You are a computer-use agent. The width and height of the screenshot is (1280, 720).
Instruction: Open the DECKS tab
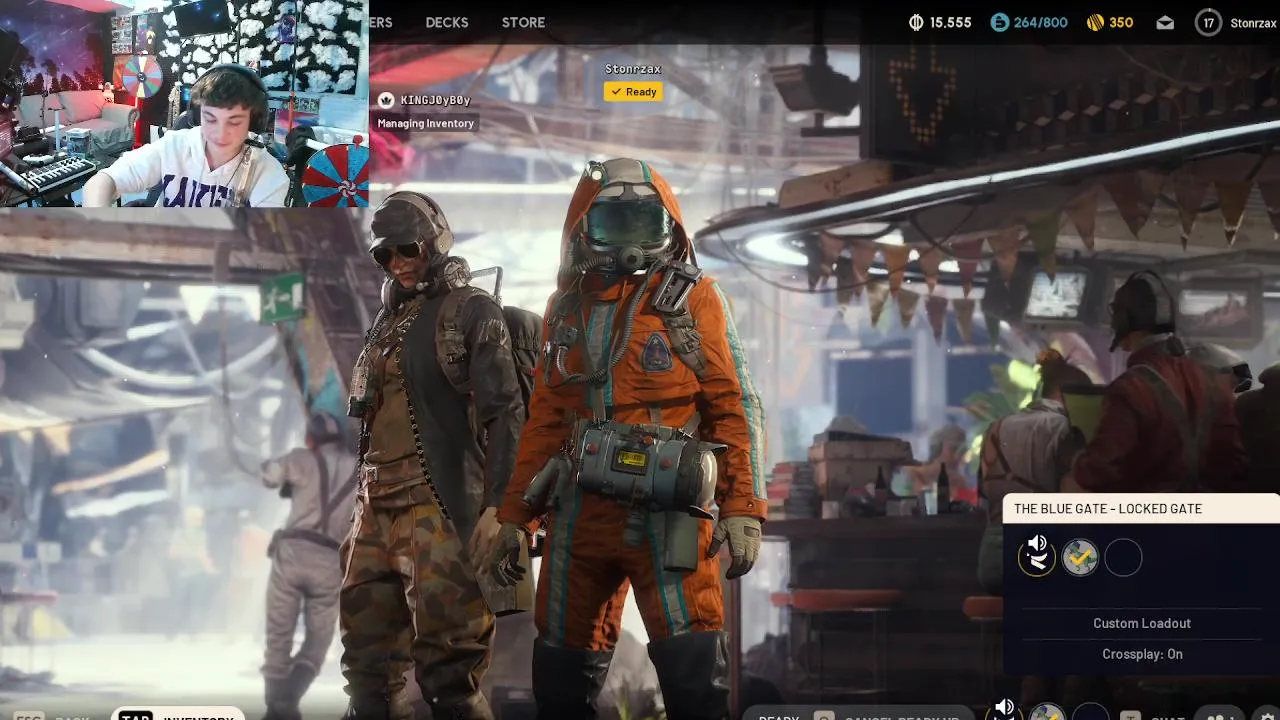point(447,22)
